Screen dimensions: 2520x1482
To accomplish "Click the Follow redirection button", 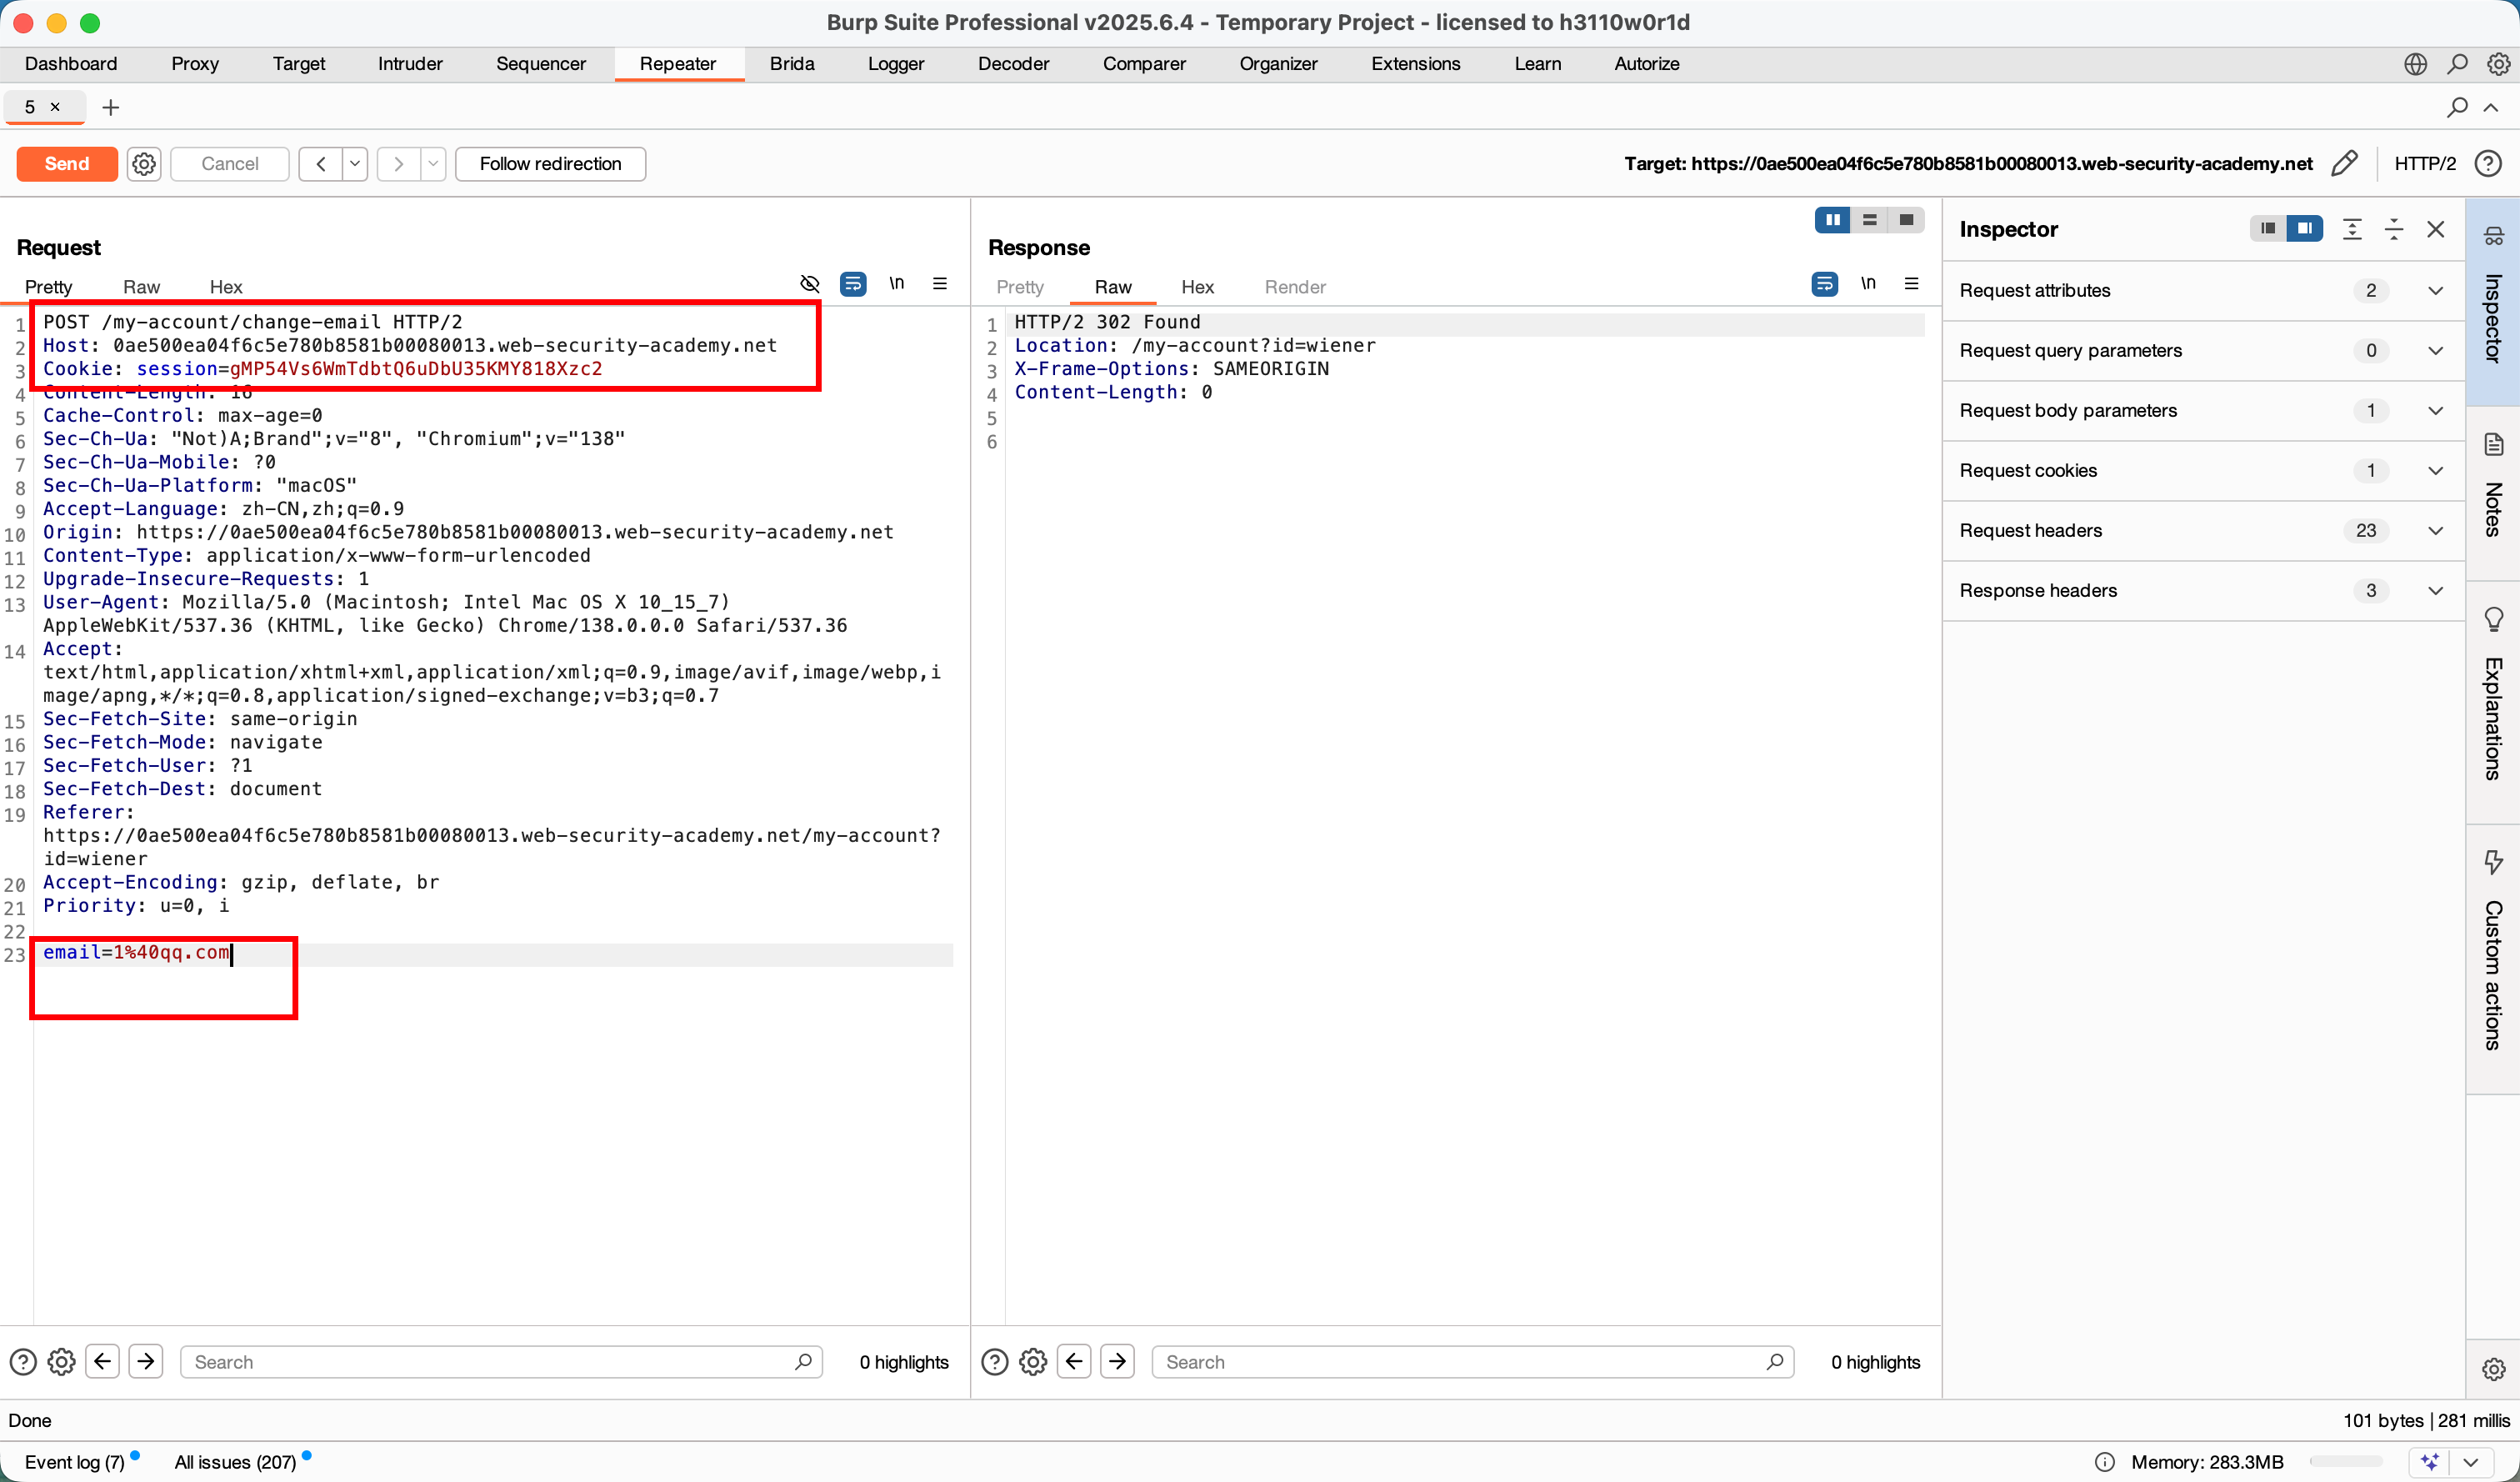I will 550,163.
